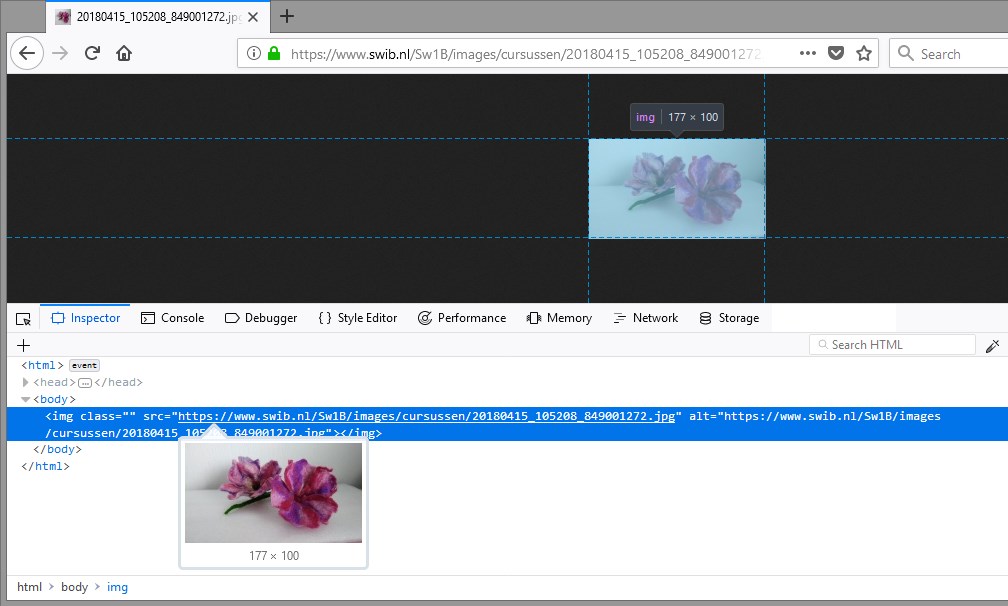The width and height of the screenshot is (1008, 606).
Task: Click the Search HTML field
Action: click(892, 344)
